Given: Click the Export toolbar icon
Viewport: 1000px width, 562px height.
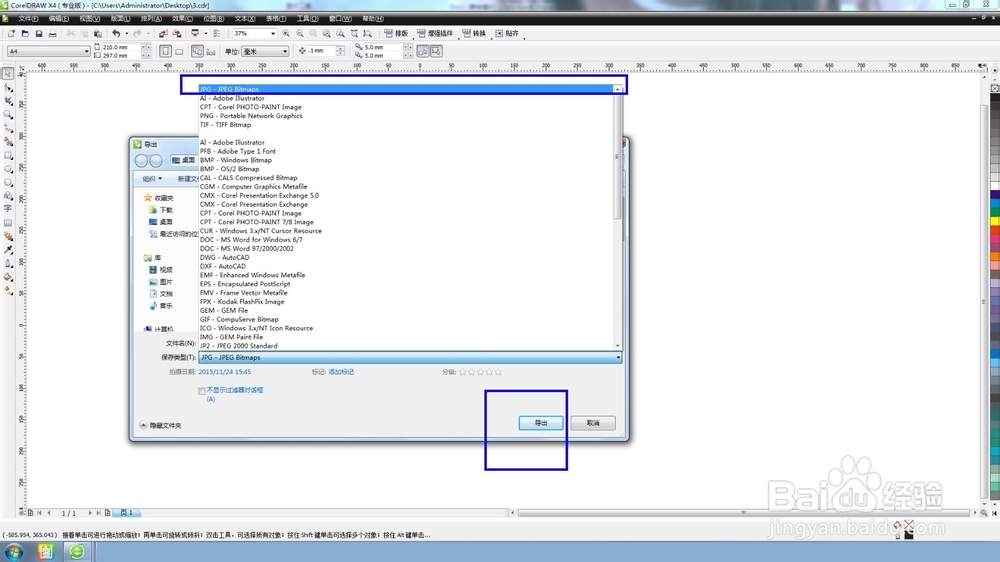Looking at the screenshot, I should [177, 33].
